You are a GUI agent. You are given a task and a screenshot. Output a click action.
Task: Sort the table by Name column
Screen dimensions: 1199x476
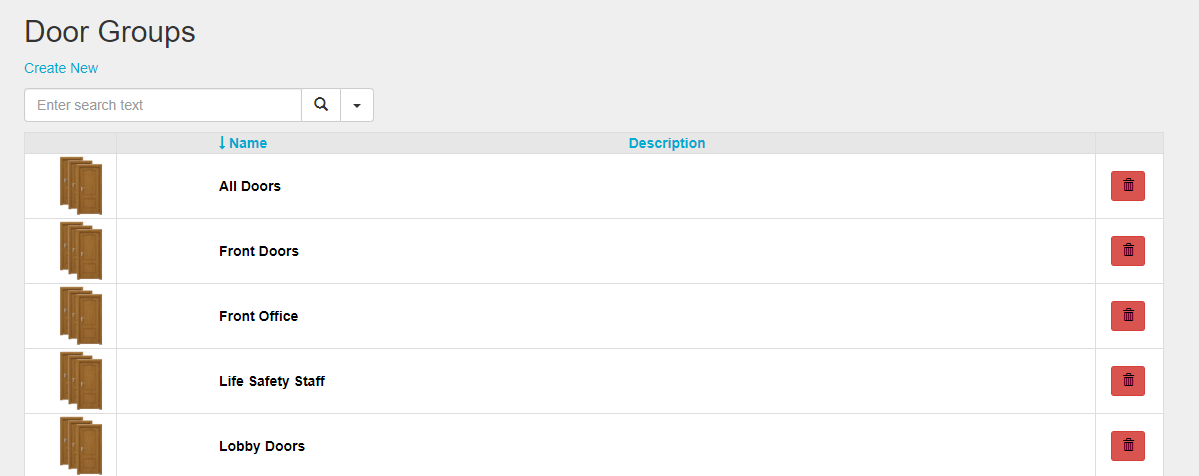(243, 143)
